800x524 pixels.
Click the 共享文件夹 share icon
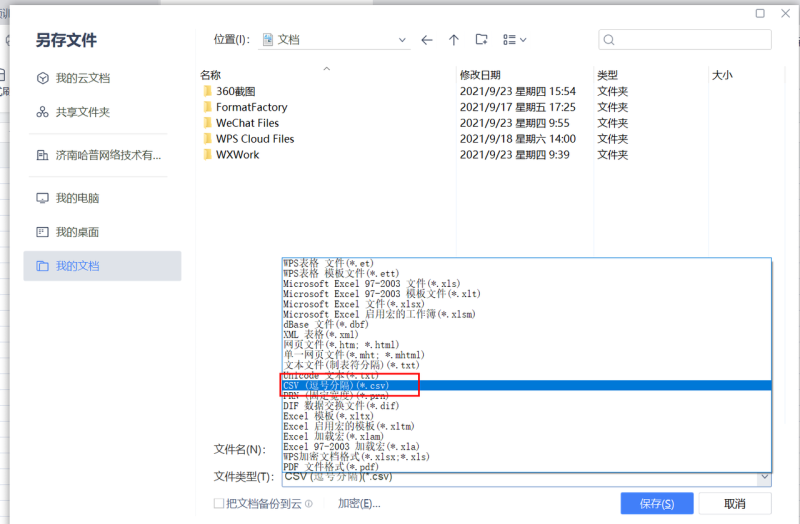click(x=42, y=112)
